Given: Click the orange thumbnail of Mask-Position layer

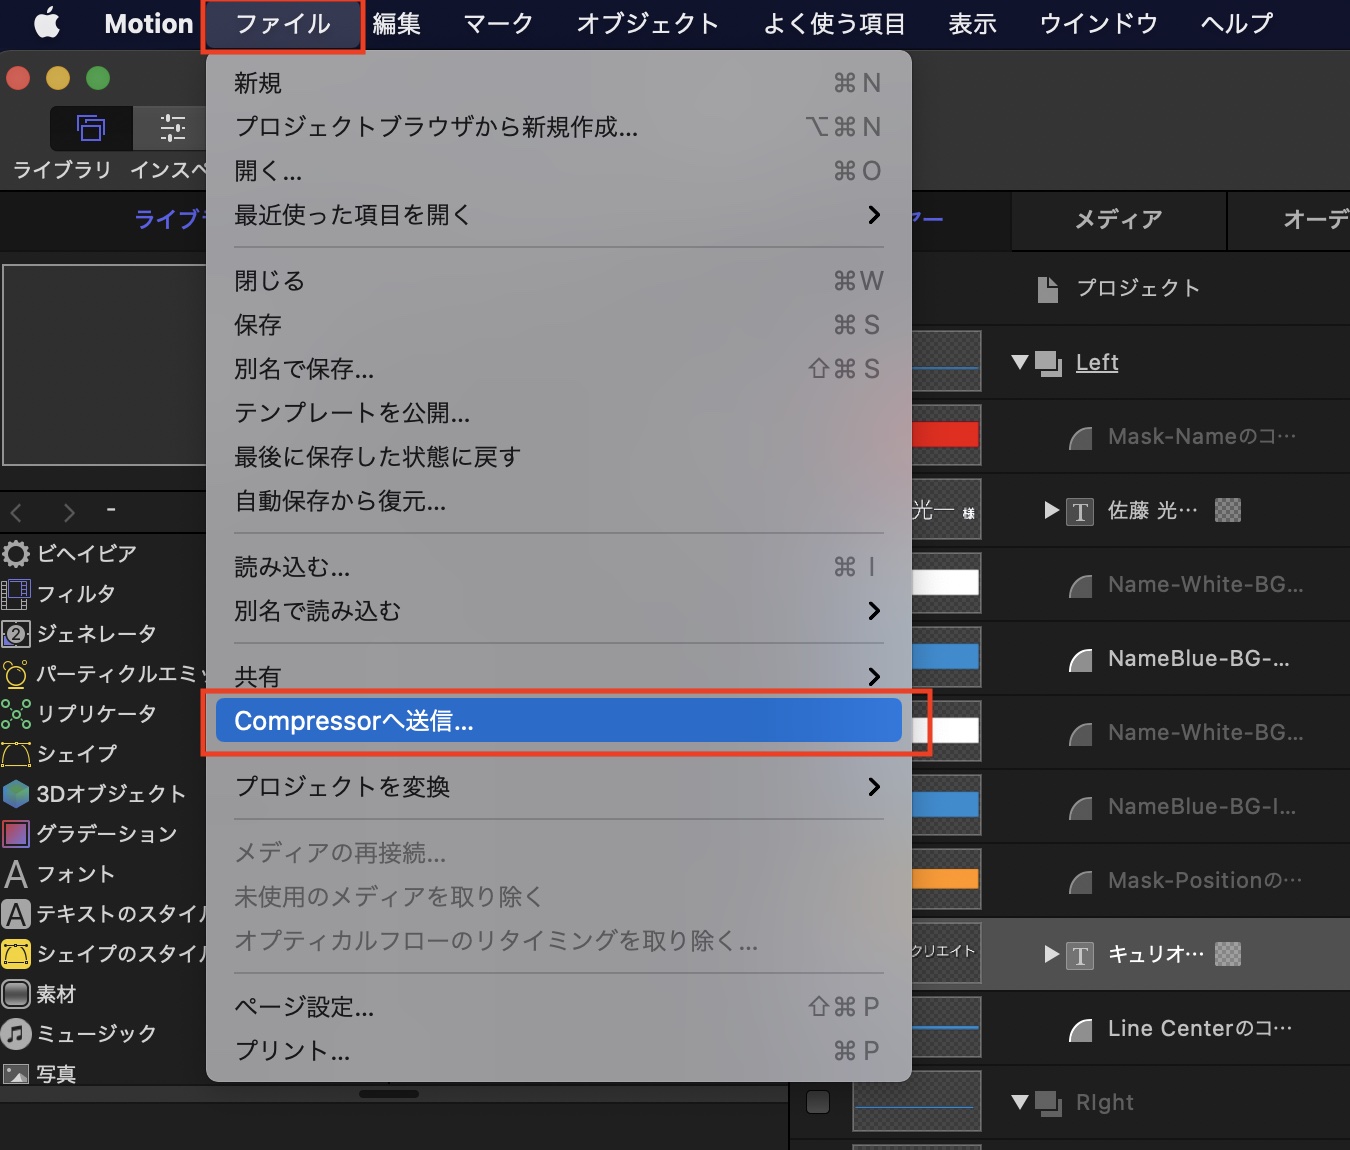Looking at the screenshot, I should [x=945, y=879].
